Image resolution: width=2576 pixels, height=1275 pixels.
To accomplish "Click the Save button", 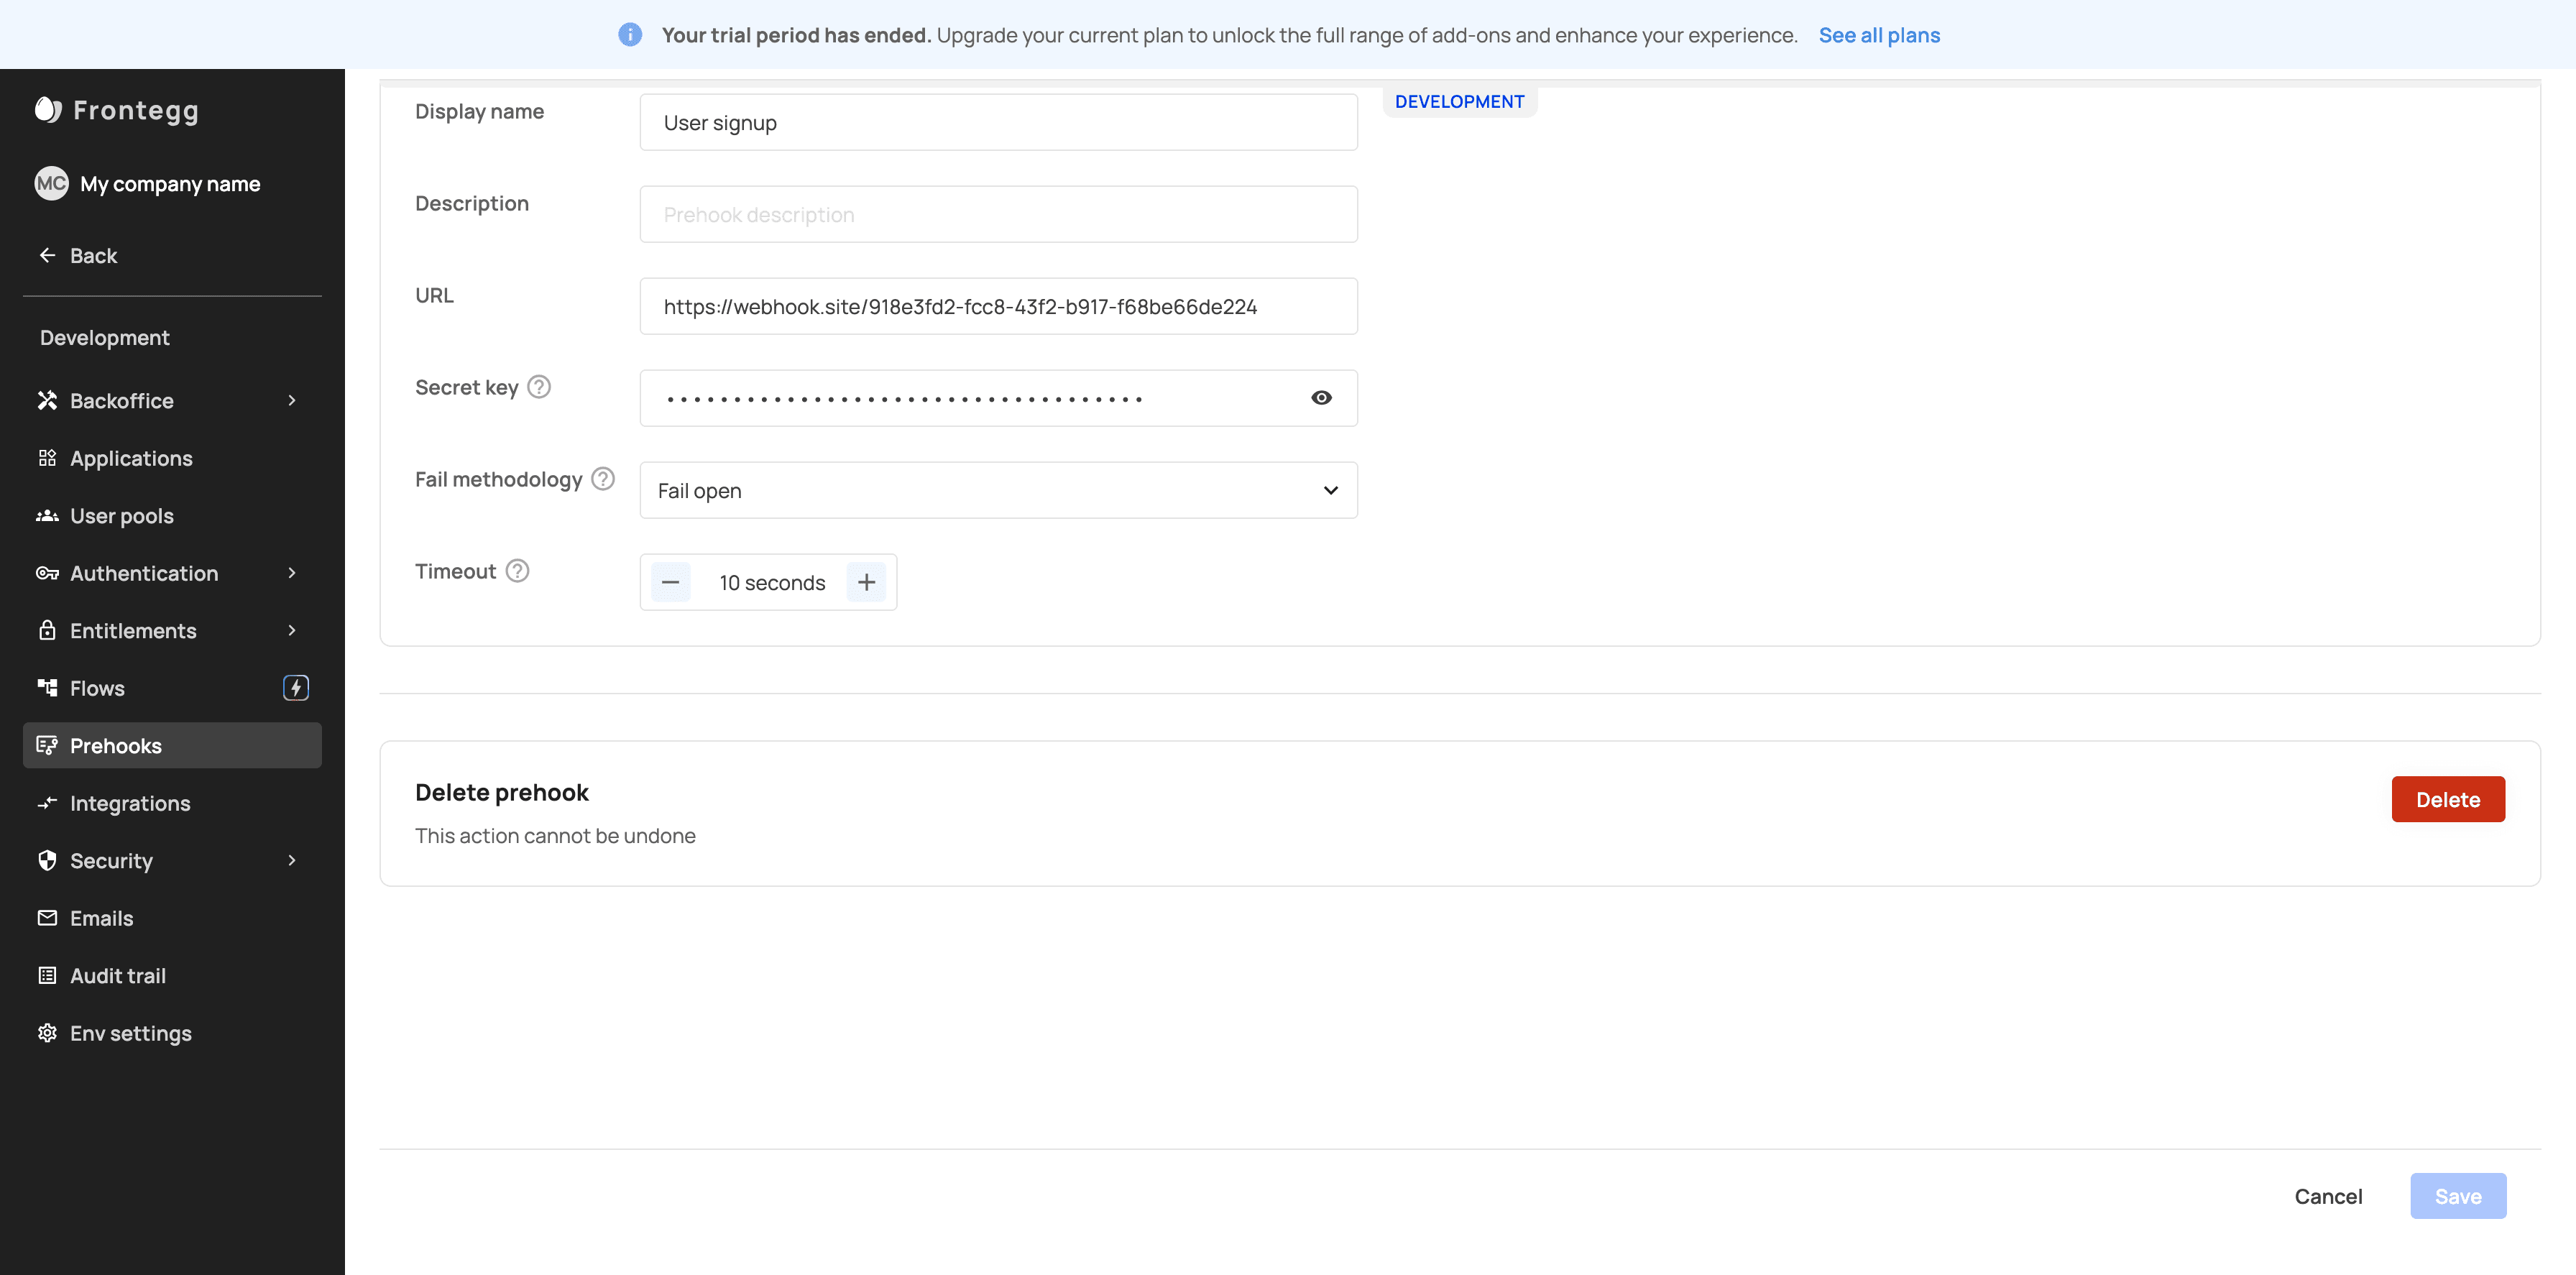I will 2458,1196.
